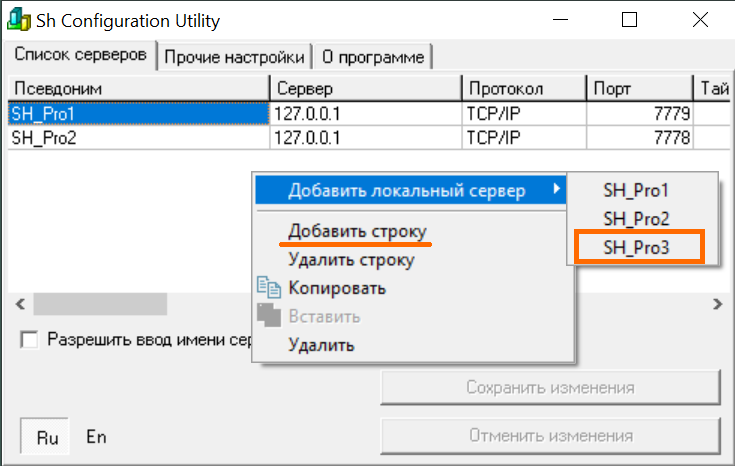This screenshot has width=735, height=466.
Task: Click the Sh Configuration Utility title bar icon
Action: click(19, 20)
